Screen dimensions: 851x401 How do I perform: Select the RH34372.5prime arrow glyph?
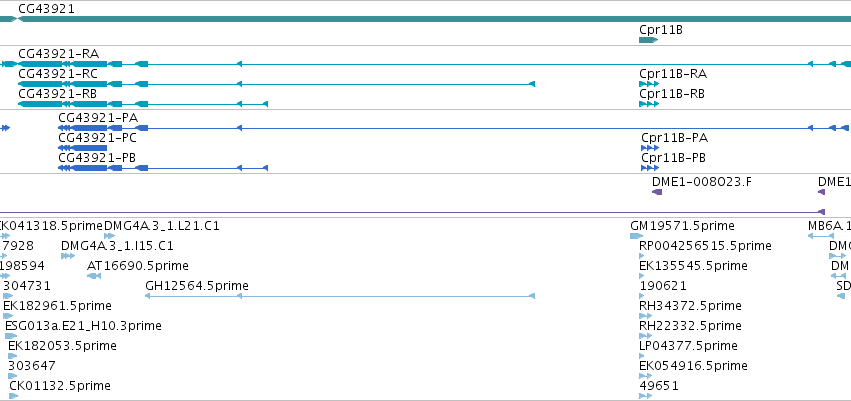[644, 316]
